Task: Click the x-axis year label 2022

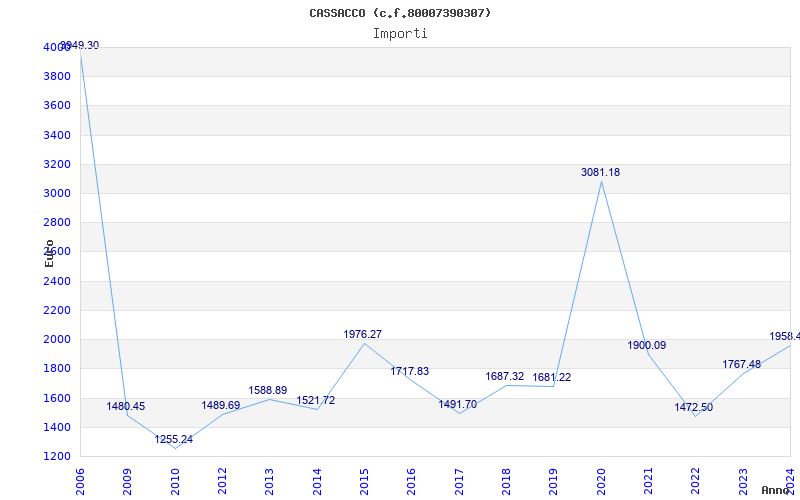Action: coord(696,482)
